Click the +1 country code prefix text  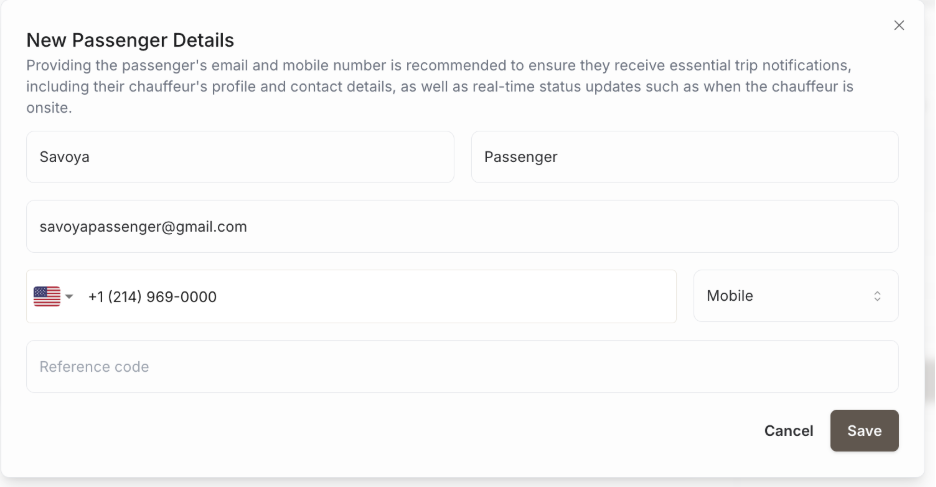[96, 296]
